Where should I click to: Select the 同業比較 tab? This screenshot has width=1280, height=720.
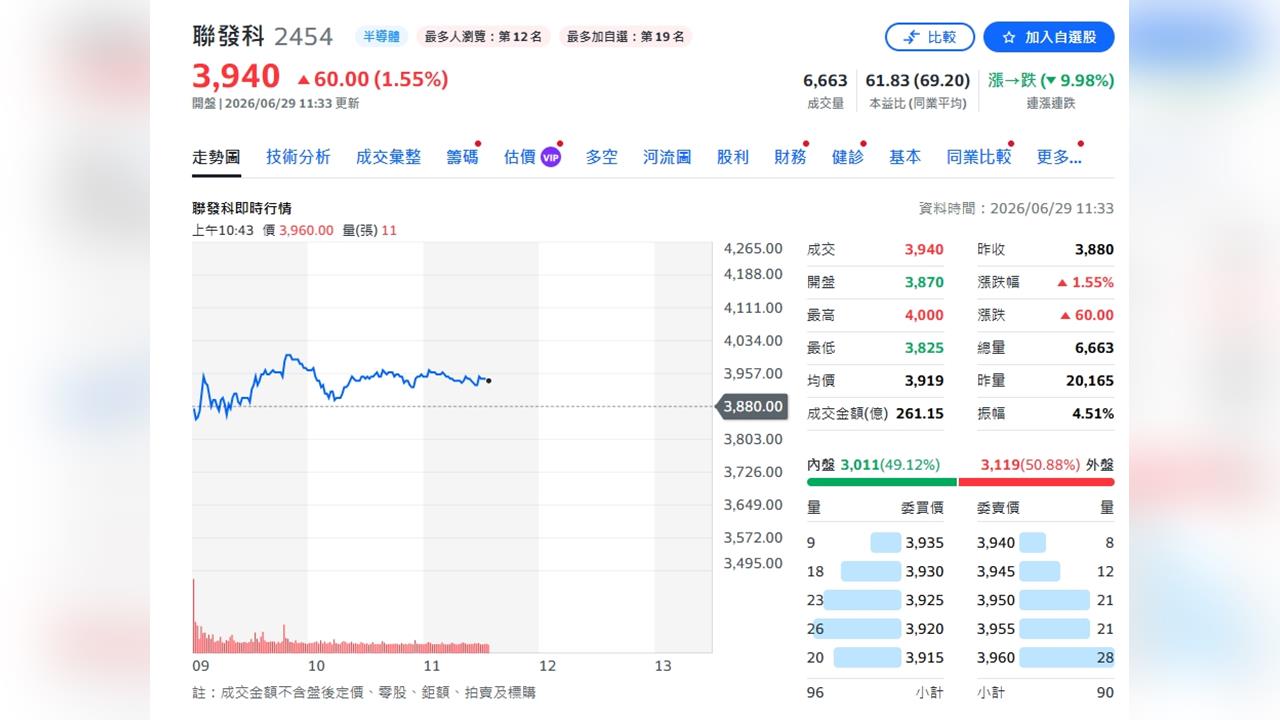[978, 157]
